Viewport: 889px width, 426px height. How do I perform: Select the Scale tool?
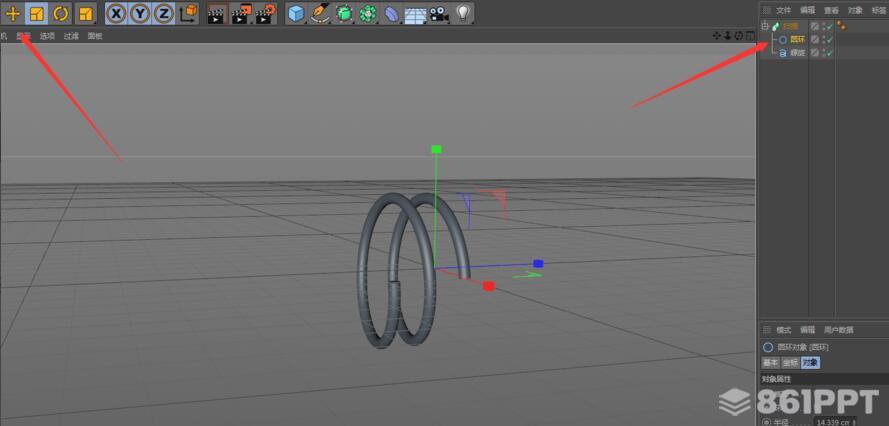point(36,14)
